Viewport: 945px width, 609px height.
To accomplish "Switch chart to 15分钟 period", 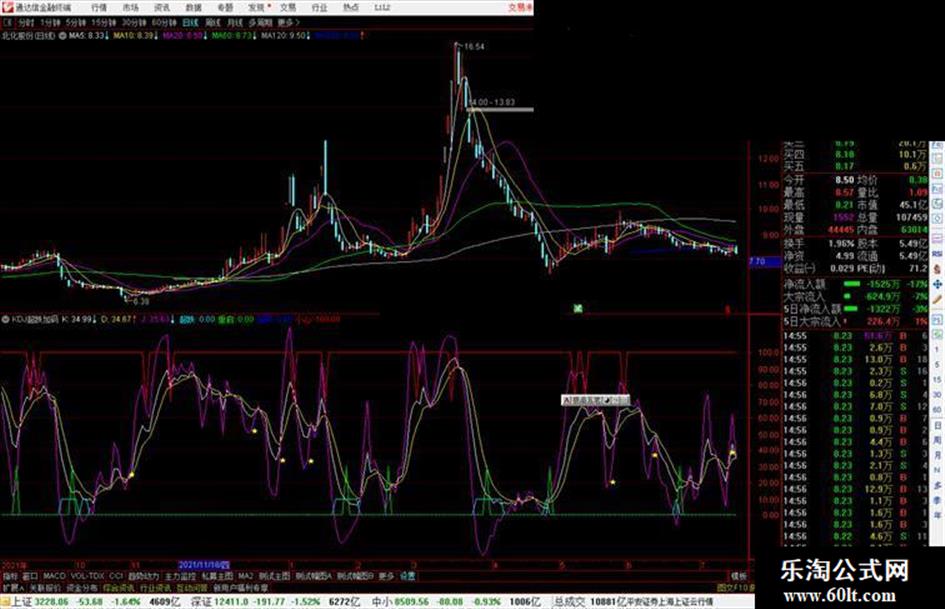I will [x=104, y=22].
